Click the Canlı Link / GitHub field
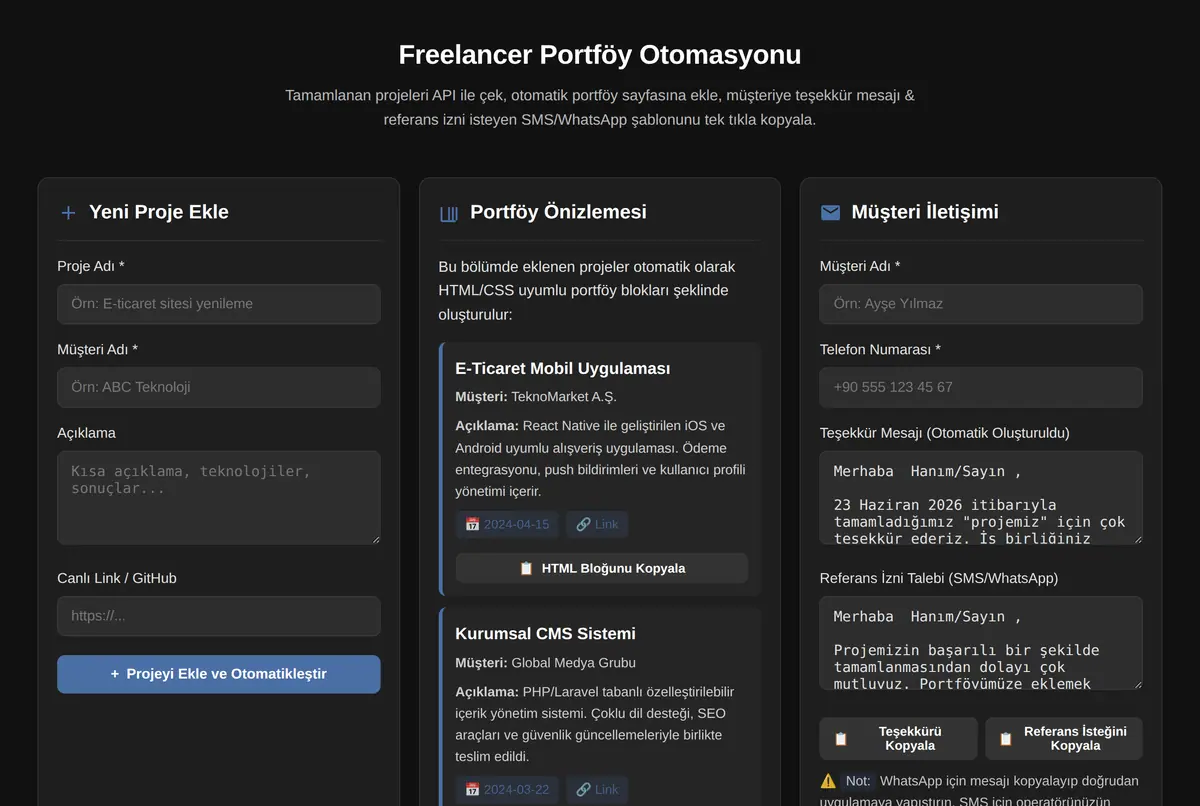The height and width of the screenshot is (806, 1200). point(219,616)
